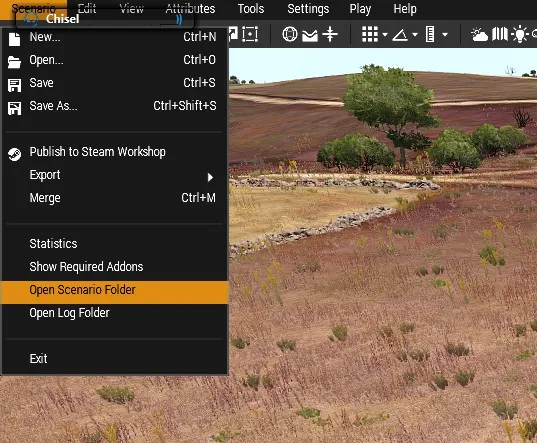
Task: Click the area selection widget icon
Action: (250, 34)
